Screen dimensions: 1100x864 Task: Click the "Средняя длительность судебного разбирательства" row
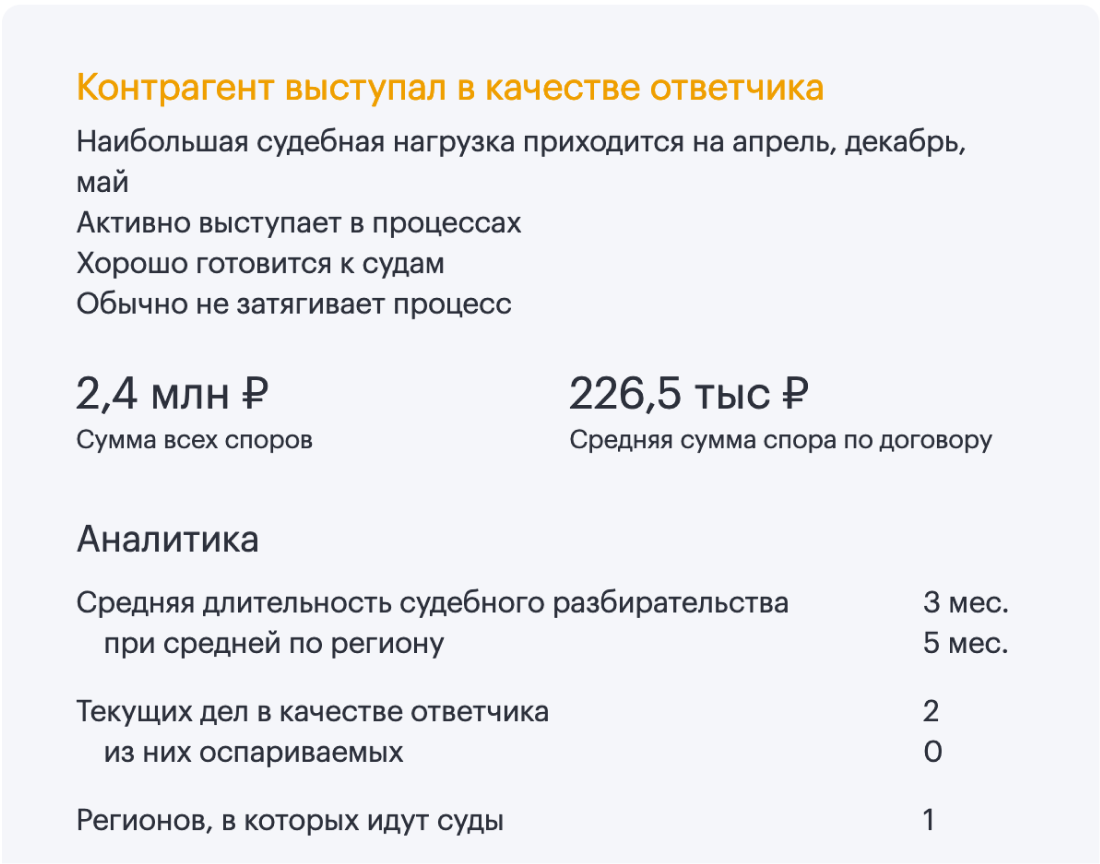pyautogui.click(x=432, y=603)
